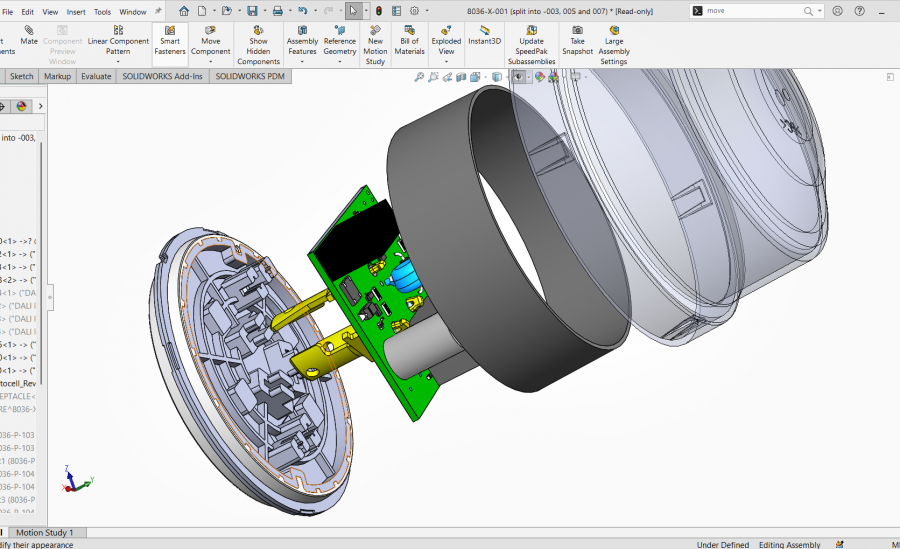Open the Bill of Materials tool
Screen dimensions: 900x549
(410, 40)
